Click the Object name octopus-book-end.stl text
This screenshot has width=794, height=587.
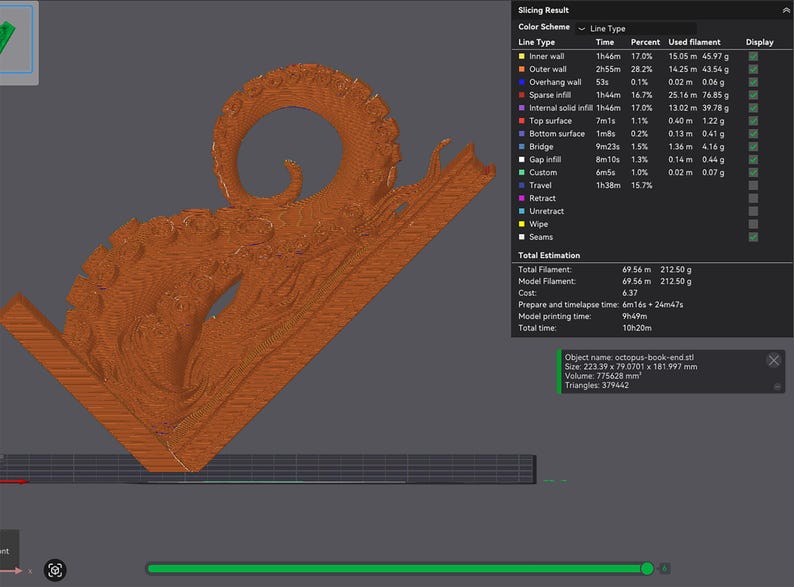tap(629, 357)
